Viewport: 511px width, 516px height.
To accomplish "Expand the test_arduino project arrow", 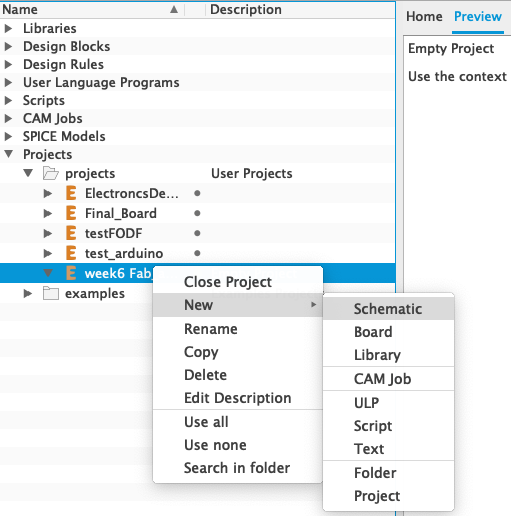I will coord(48,253).
